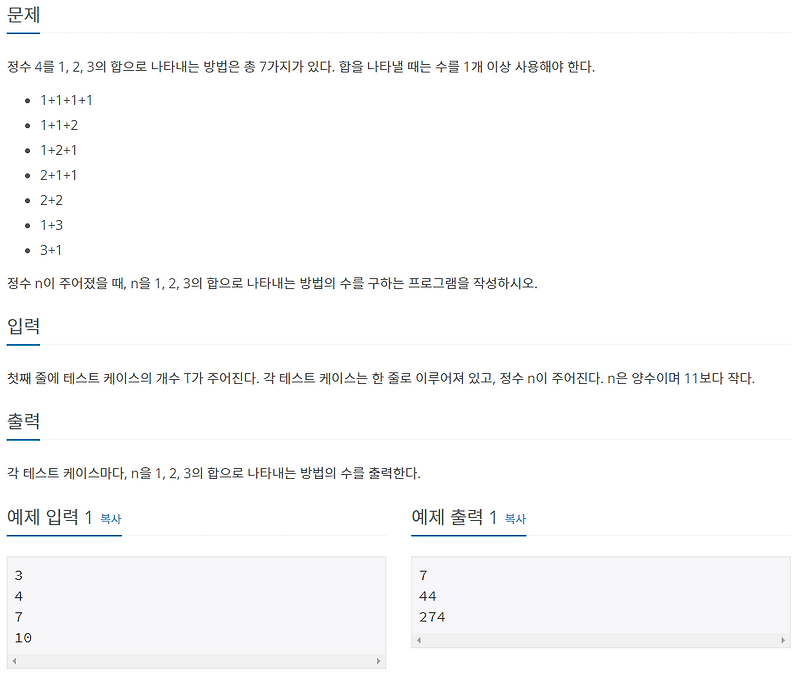Click the 복사 link next to 예제 출력 1
This screenshot has width=800, height=679.
(516, 520)
